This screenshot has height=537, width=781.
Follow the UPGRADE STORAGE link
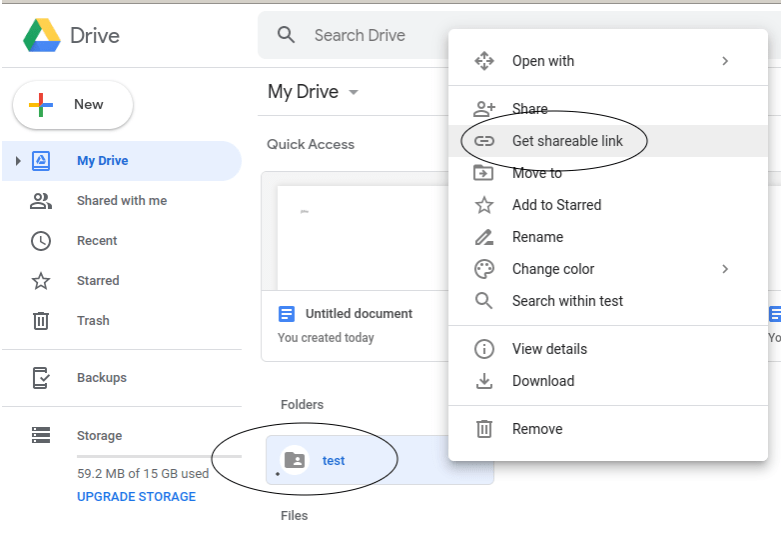point(136,497)
